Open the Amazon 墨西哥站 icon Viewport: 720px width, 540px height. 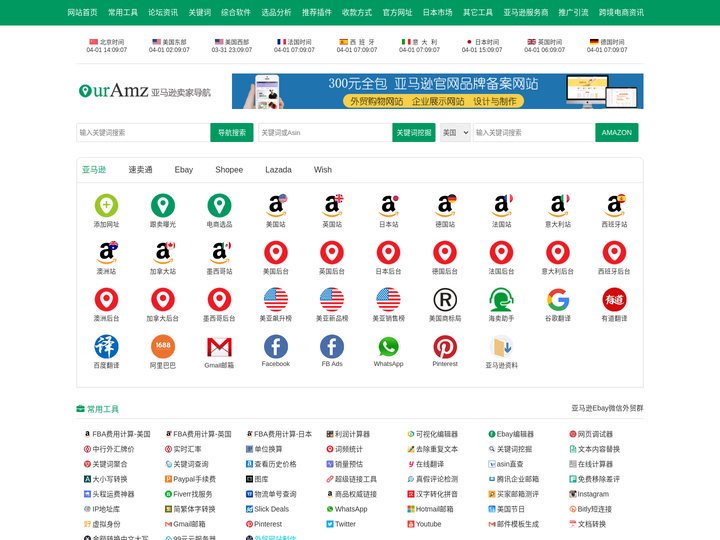pyautogui.click(x=219, y=253)
